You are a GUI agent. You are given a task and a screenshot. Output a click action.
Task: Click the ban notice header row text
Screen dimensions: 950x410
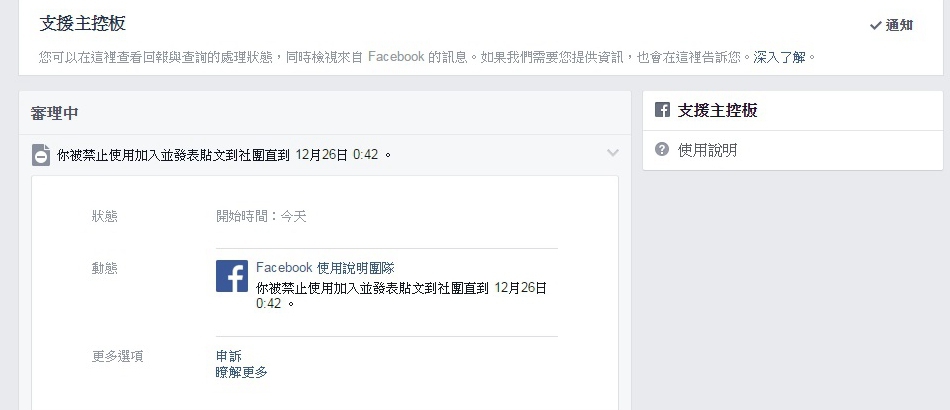224,154
